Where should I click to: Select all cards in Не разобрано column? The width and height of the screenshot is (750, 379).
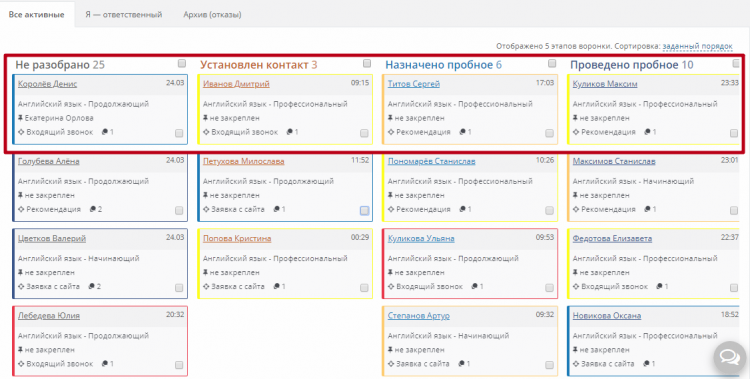click(182, 63)
